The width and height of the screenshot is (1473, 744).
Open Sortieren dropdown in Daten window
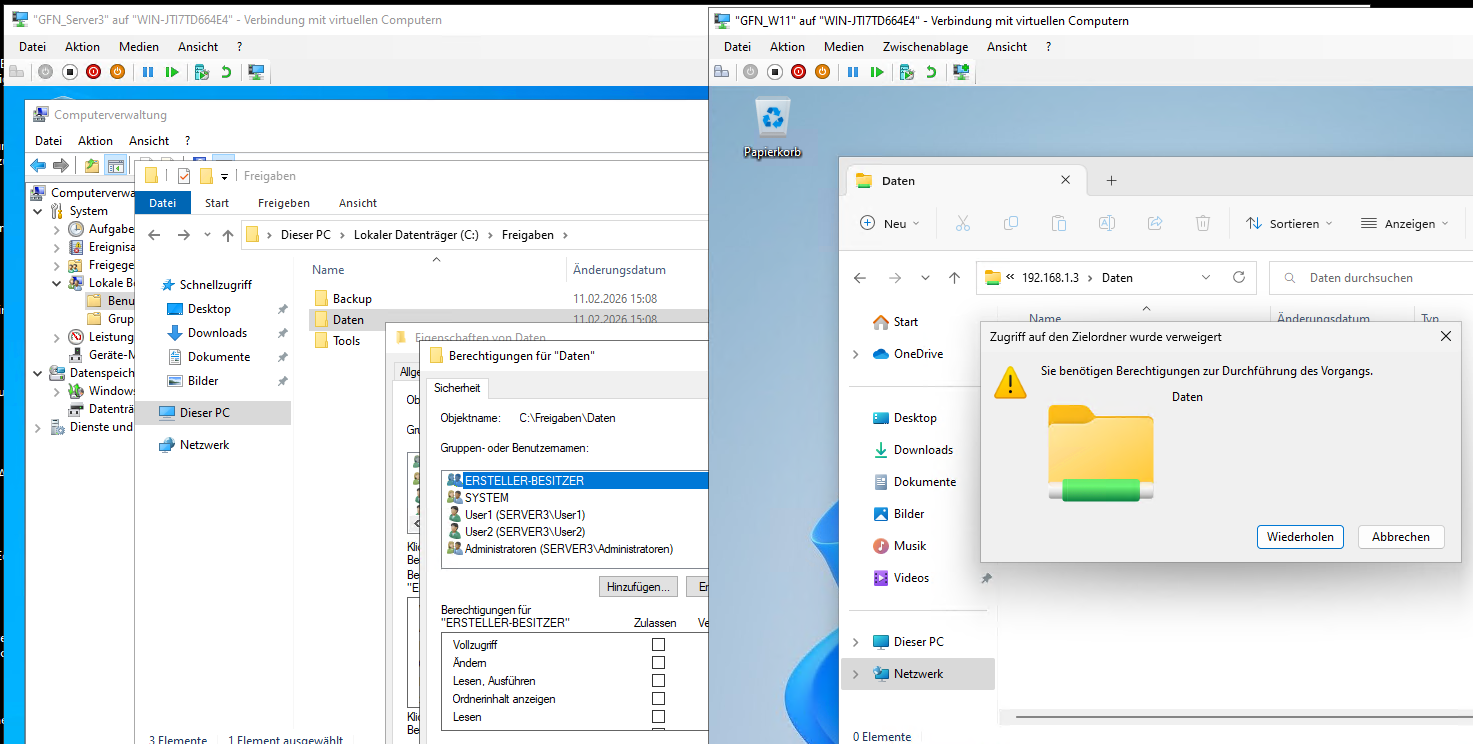click(1289, 223)
